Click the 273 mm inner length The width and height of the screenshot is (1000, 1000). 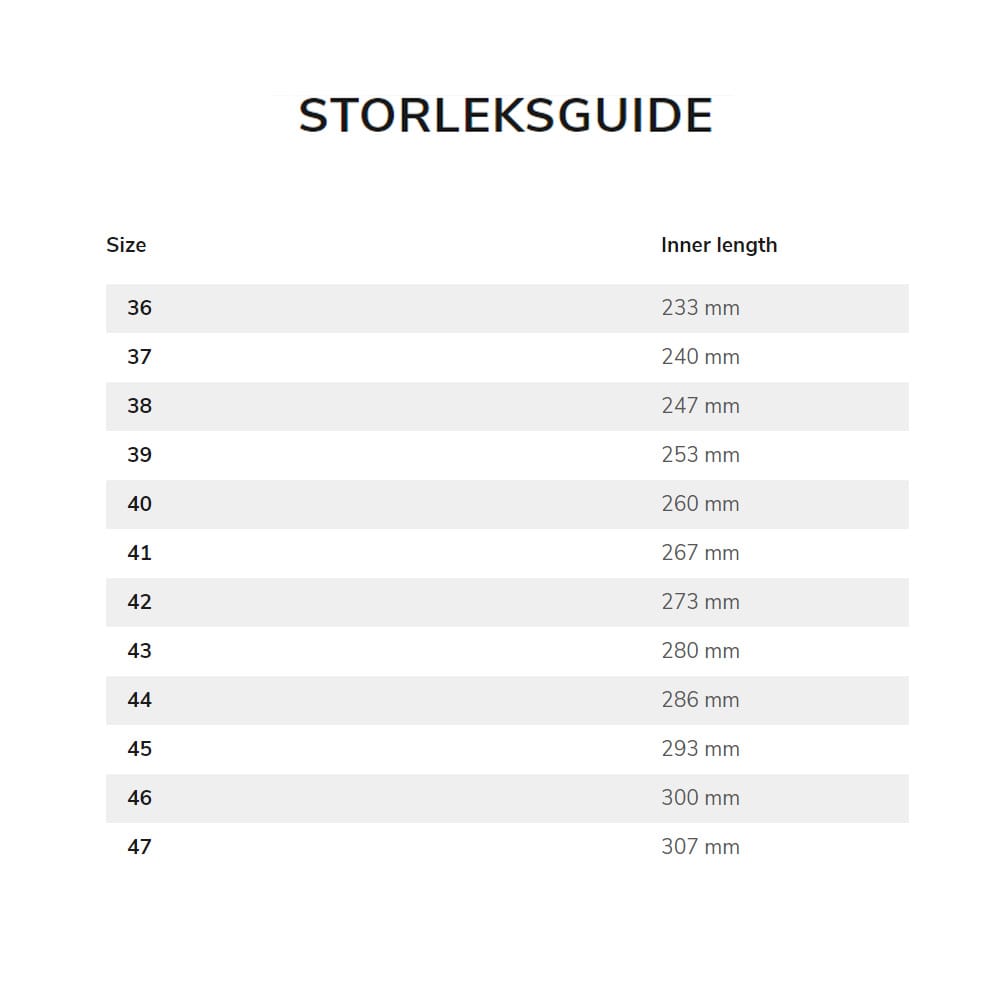click(700, 602)
